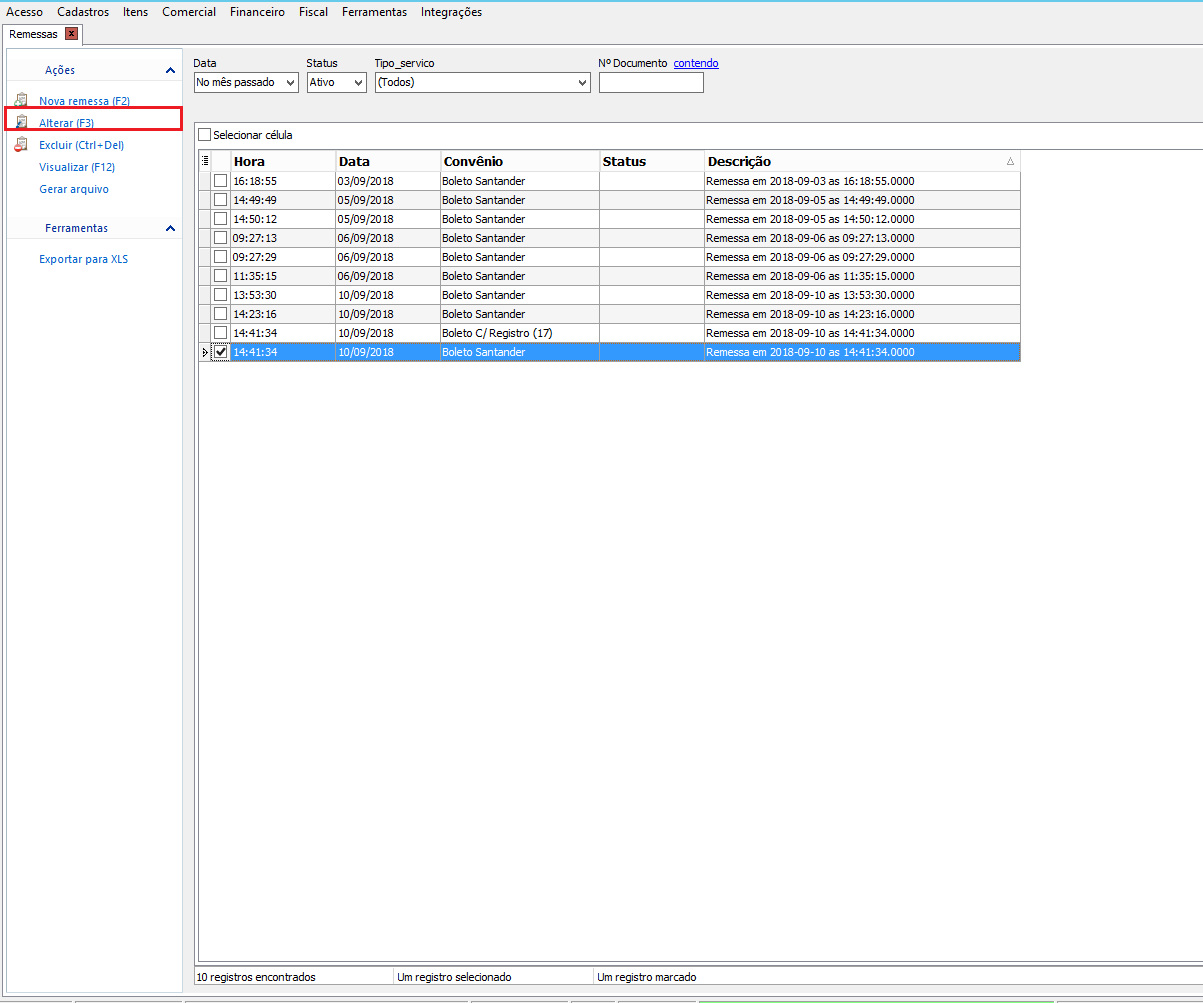Click the 10 registros encontrados status text
Viewport: 1203px width, 1003px height.
255,977
